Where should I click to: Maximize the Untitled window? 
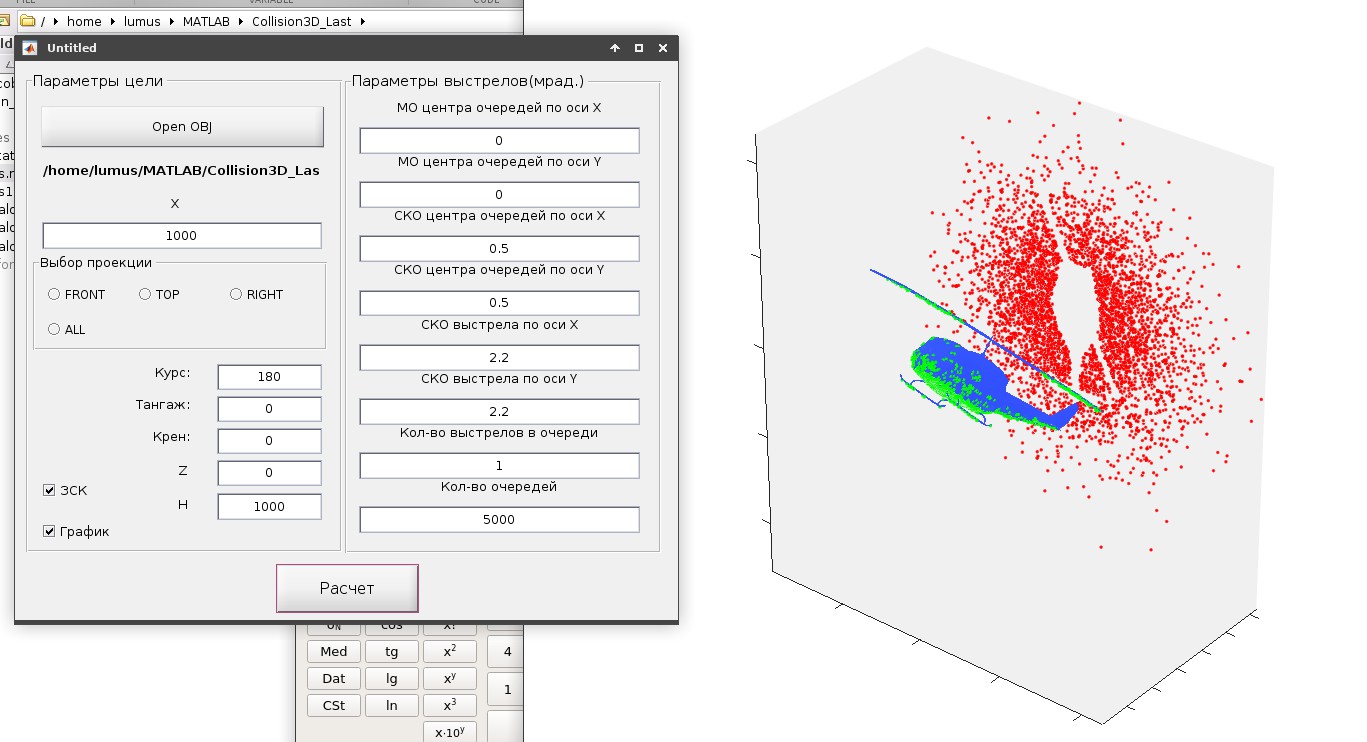[639, 48]
